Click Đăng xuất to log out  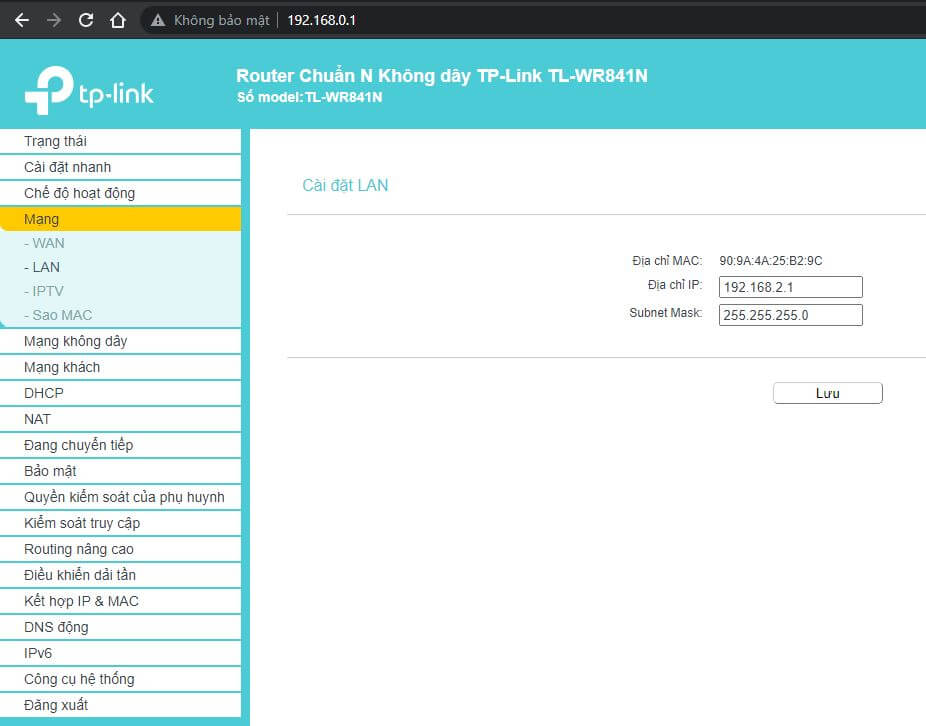(120, 705)
